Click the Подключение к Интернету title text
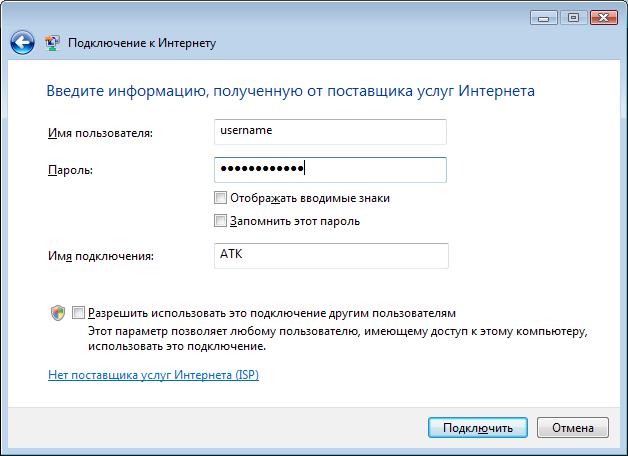This screenshot has height=456, width=628. point(142,43)
